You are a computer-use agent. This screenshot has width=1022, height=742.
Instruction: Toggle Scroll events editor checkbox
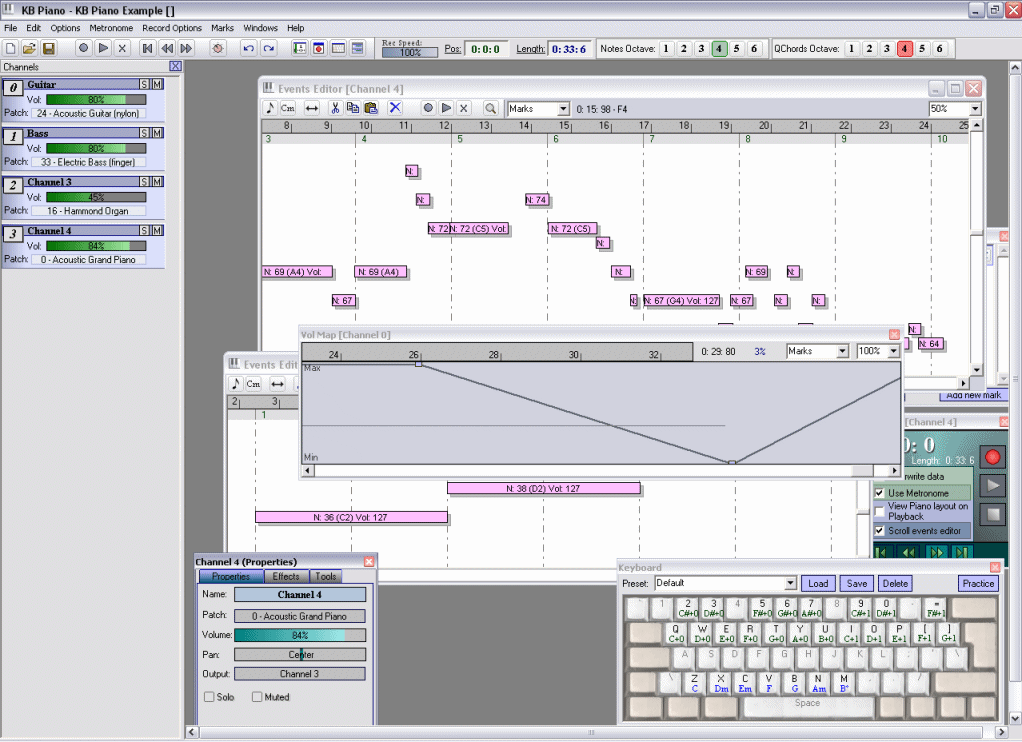point(879,530)
